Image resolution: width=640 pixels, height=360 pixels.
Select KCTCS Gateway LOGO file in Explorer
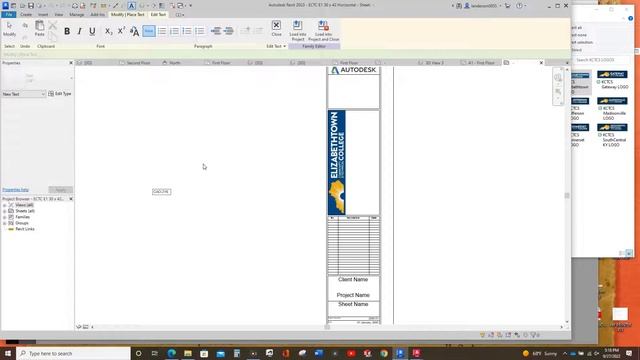(x=612, y=80)
